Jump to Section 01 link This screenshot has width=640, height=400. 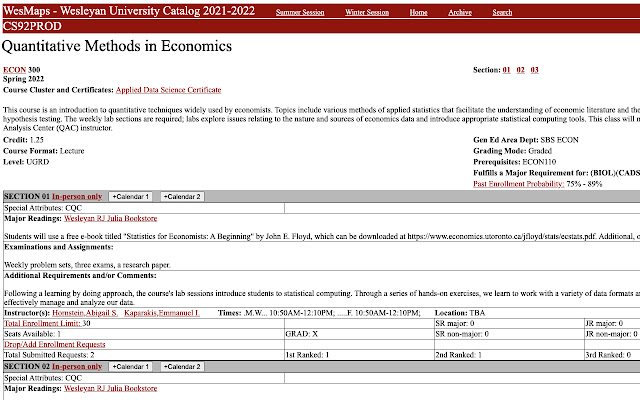tap(507, 70)
